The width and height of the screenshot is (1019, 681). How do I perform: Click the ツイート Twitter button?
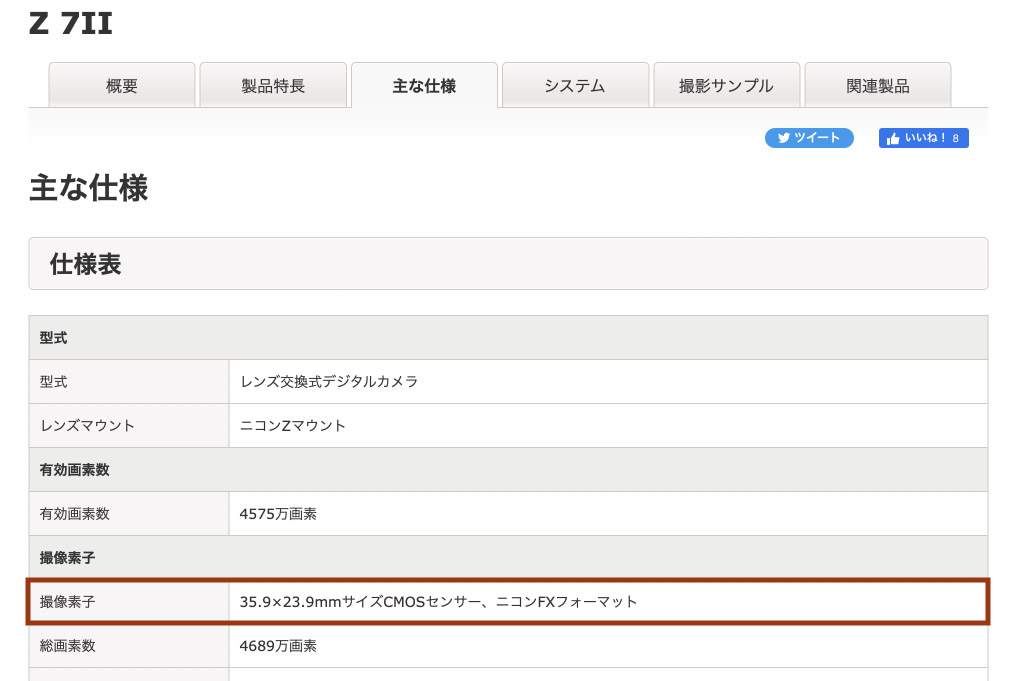[809, 138]
